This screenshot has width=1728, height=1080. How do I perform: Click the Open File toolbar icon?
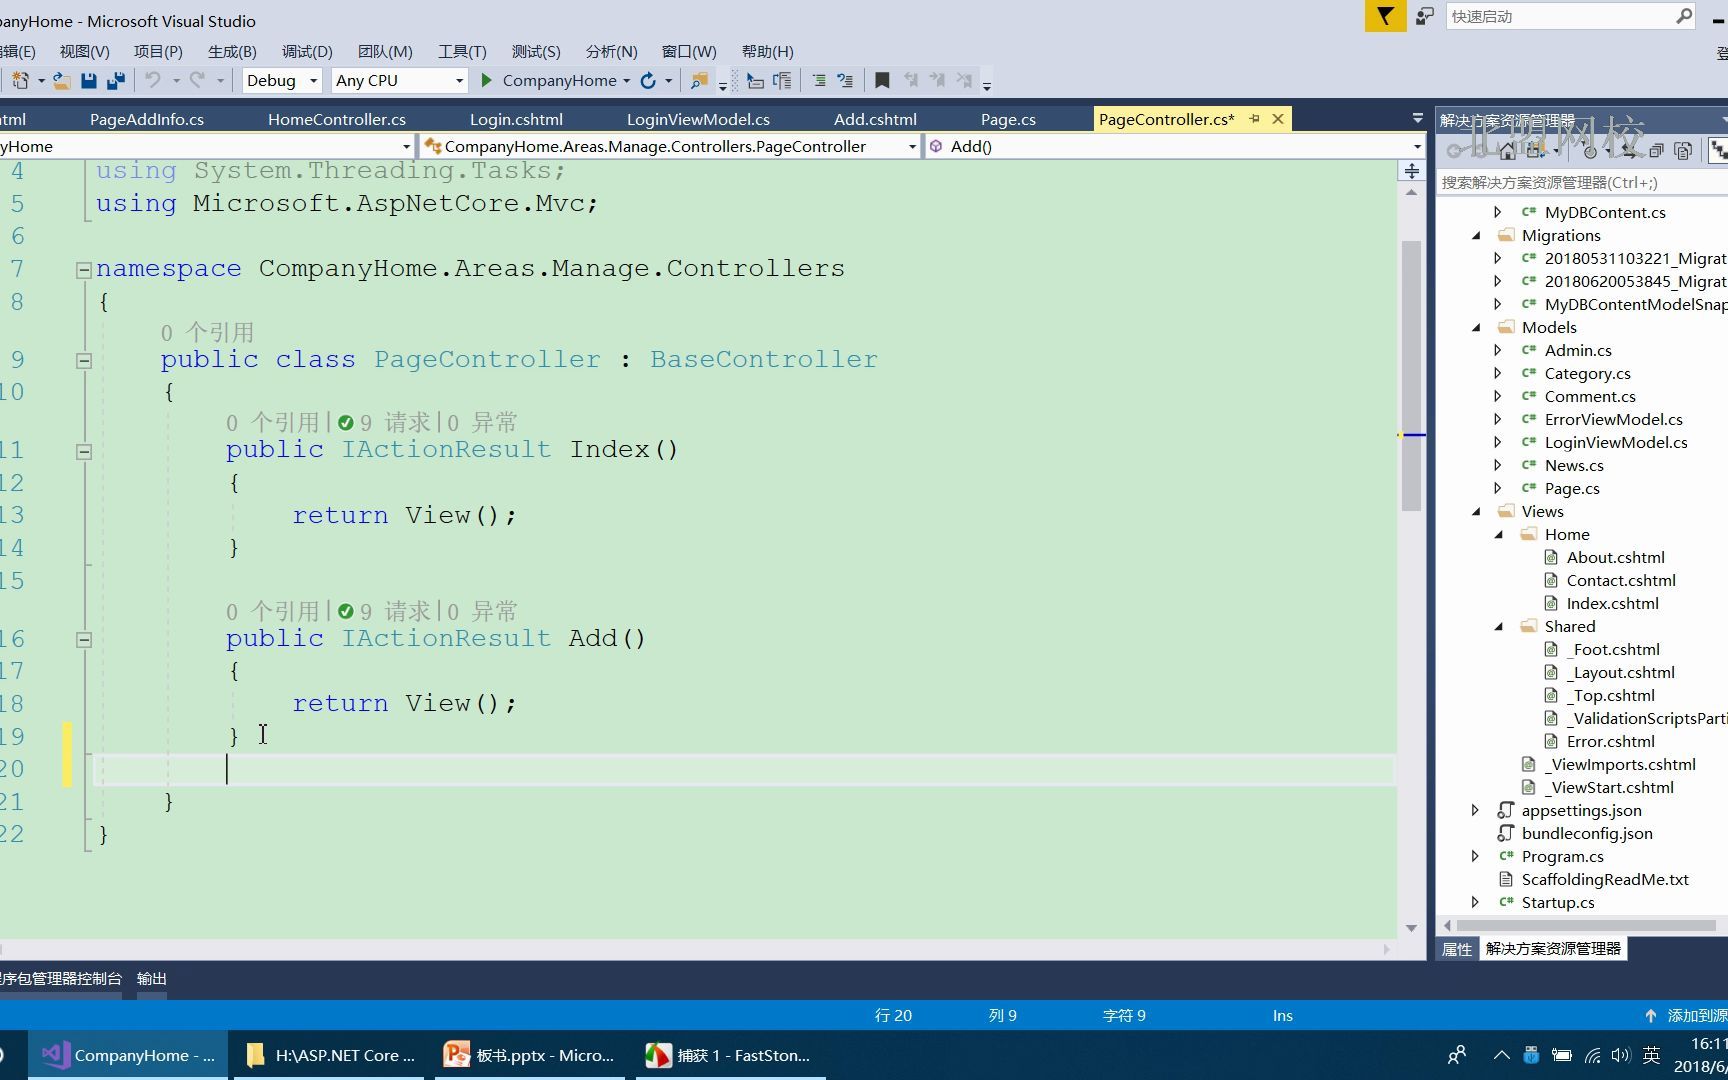(61, 80)
